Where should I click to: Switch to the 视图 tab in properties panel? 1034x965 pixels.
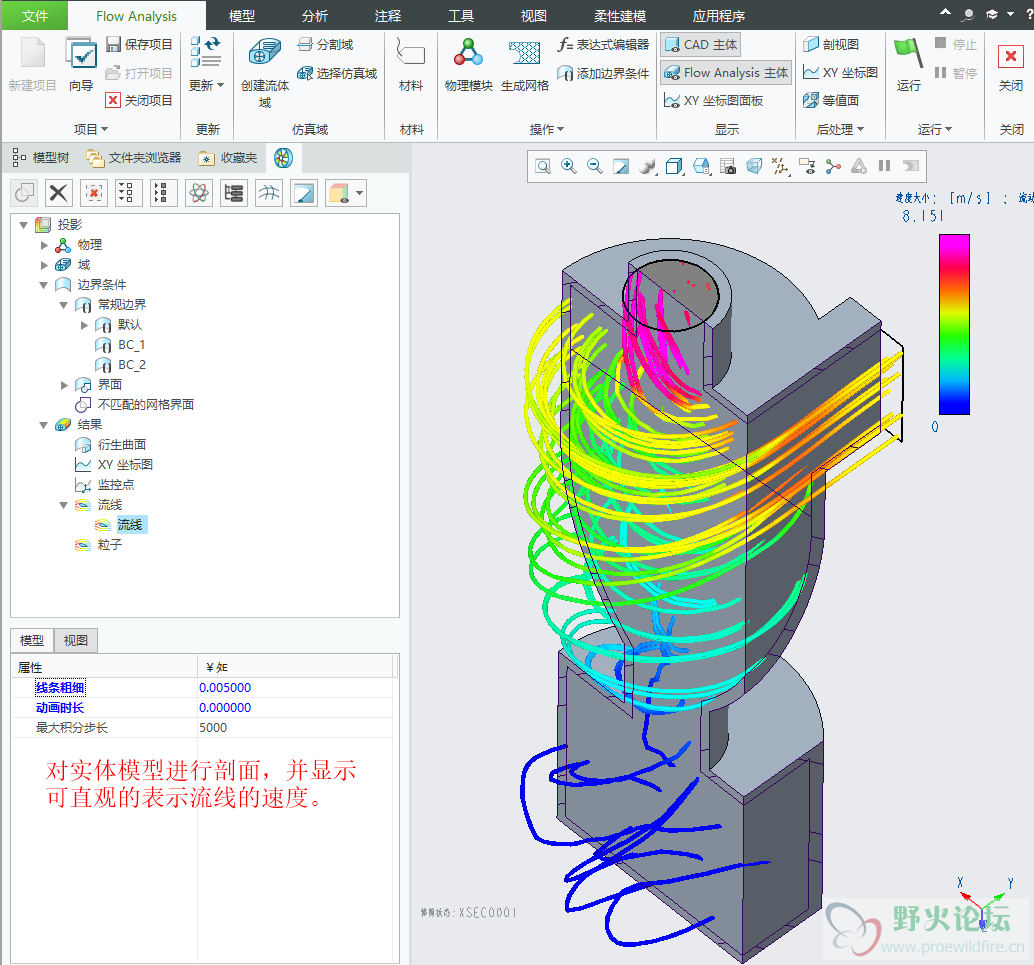click(x=76, y=641)
